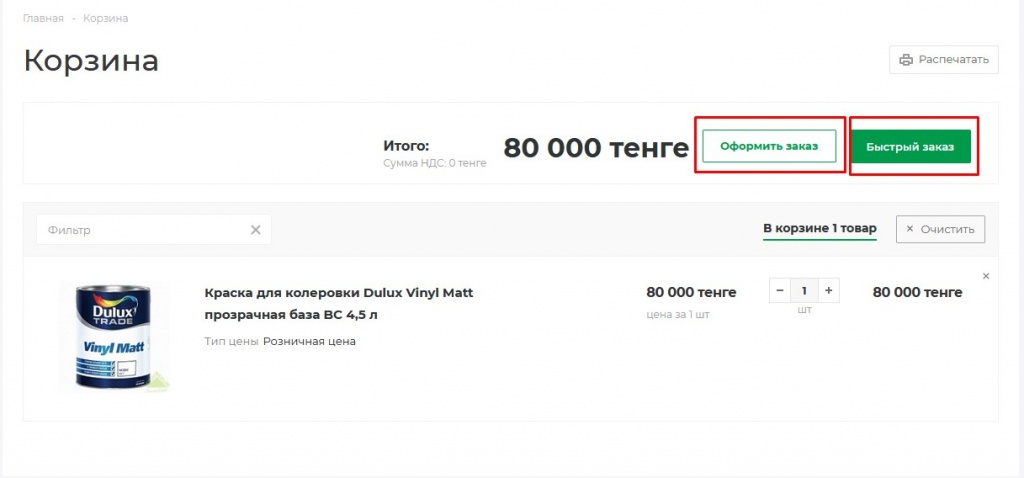Go to Главная in the breadcrumbs
This screenshot has width=1024, height=478.
point(43,19)
